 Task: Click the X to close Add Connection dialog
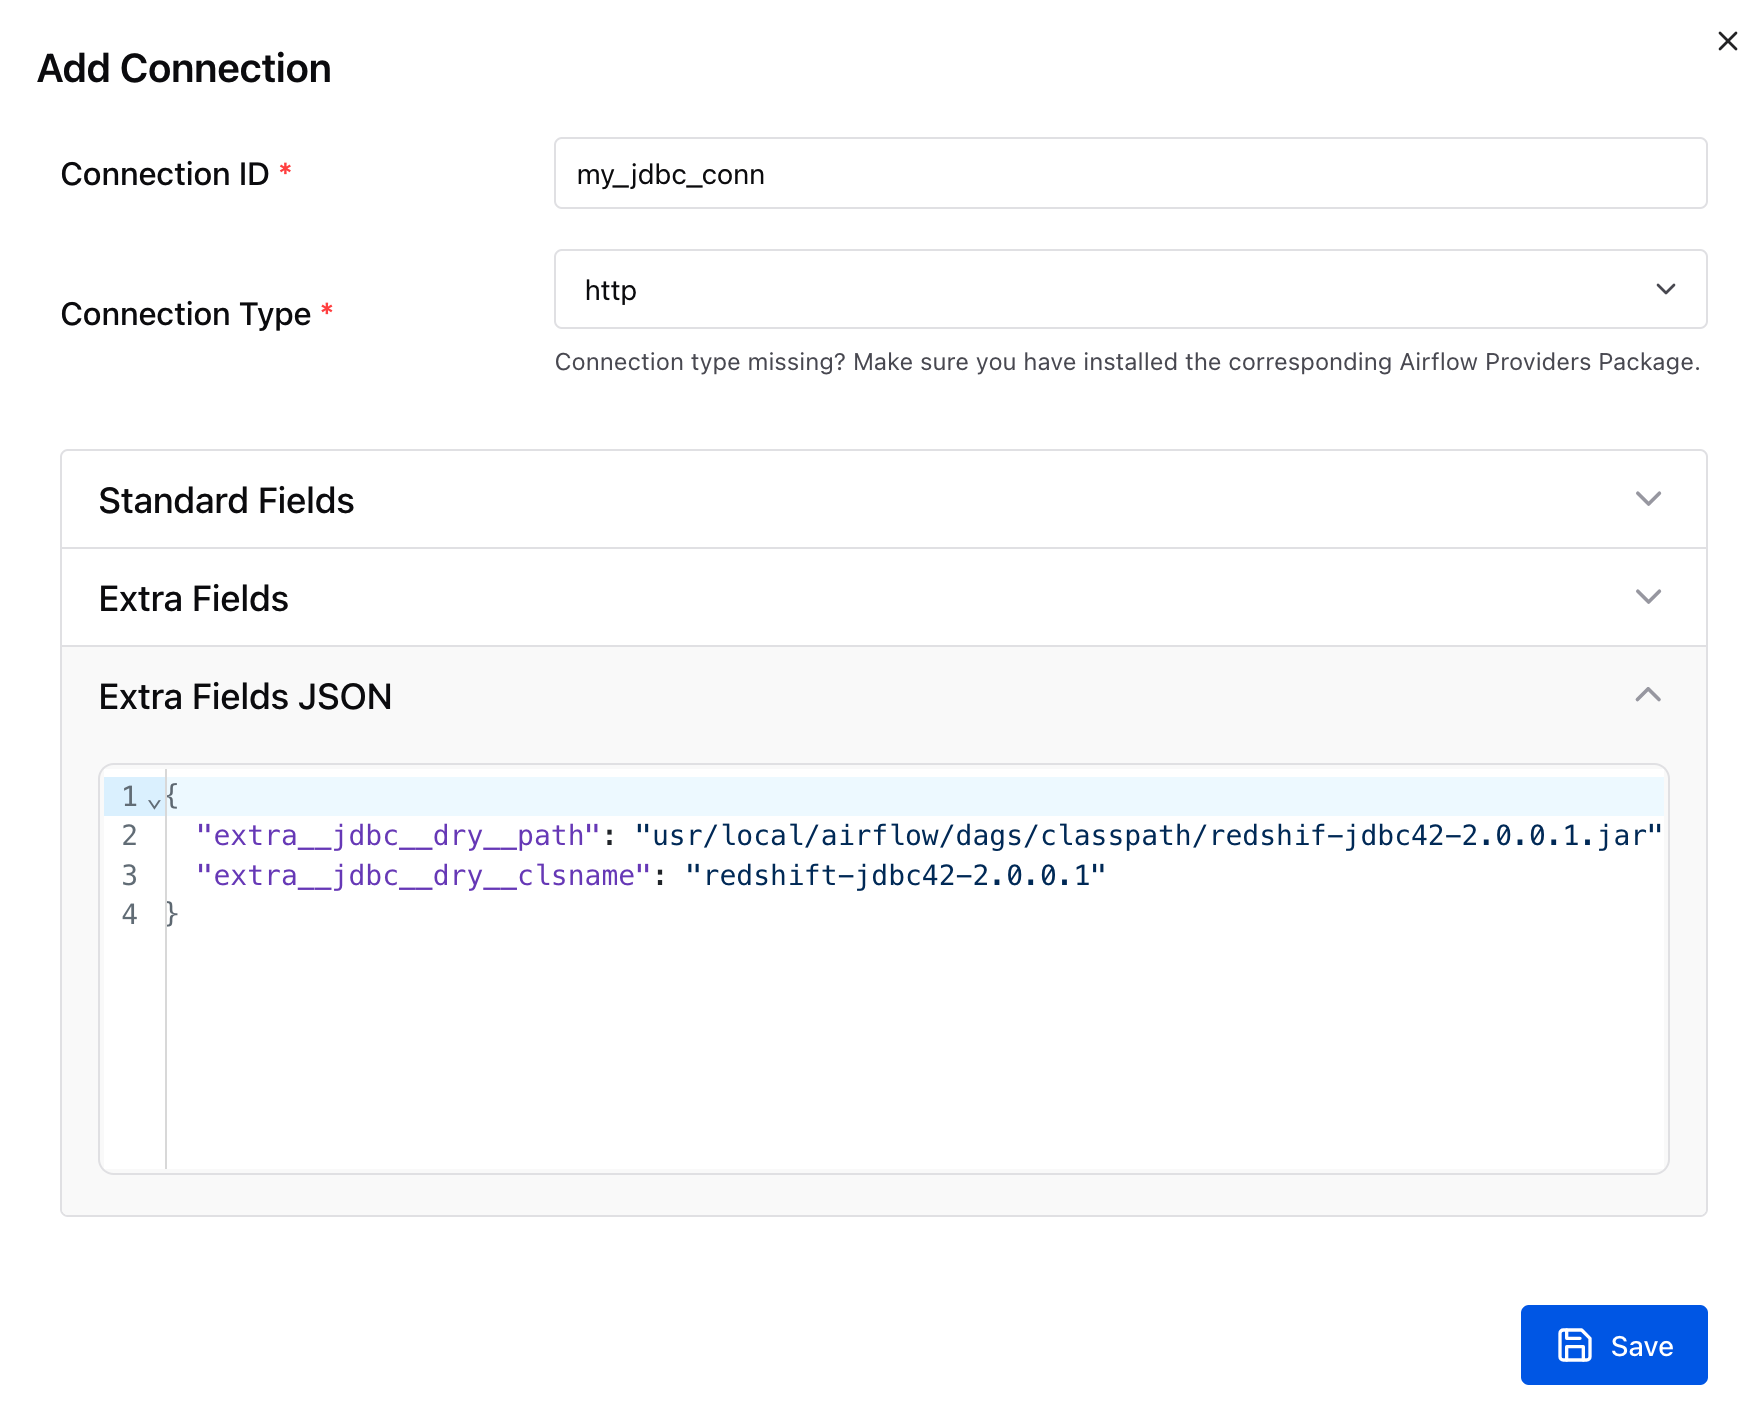(x=1727, y=41)
